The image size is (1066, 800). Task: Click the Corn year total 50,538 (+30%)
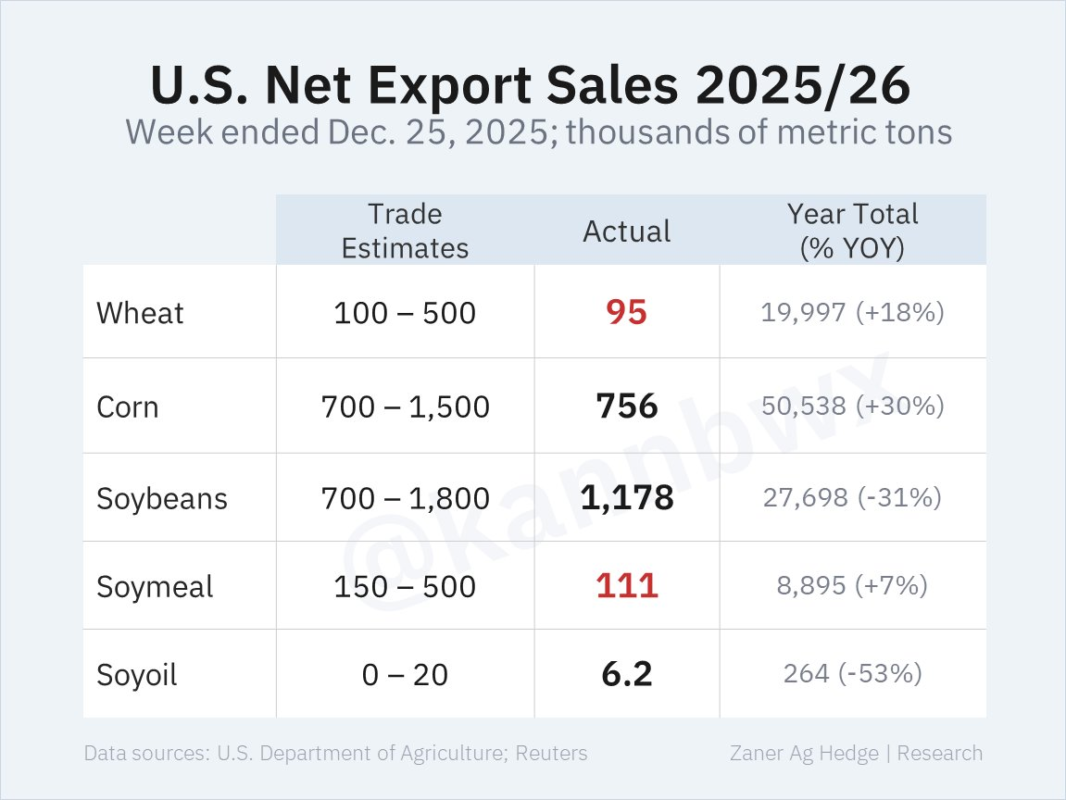point(852,407)
